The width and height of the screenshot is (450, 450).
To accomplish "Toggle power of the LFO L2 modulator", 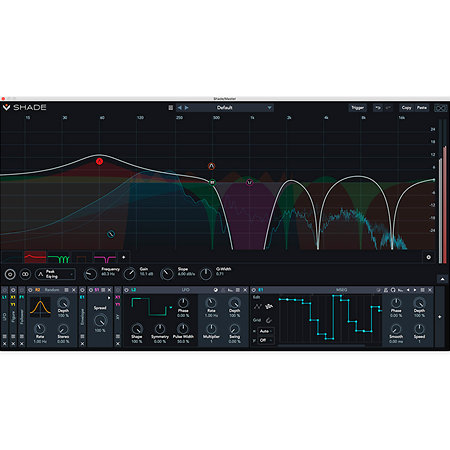I will pos(127,290).
